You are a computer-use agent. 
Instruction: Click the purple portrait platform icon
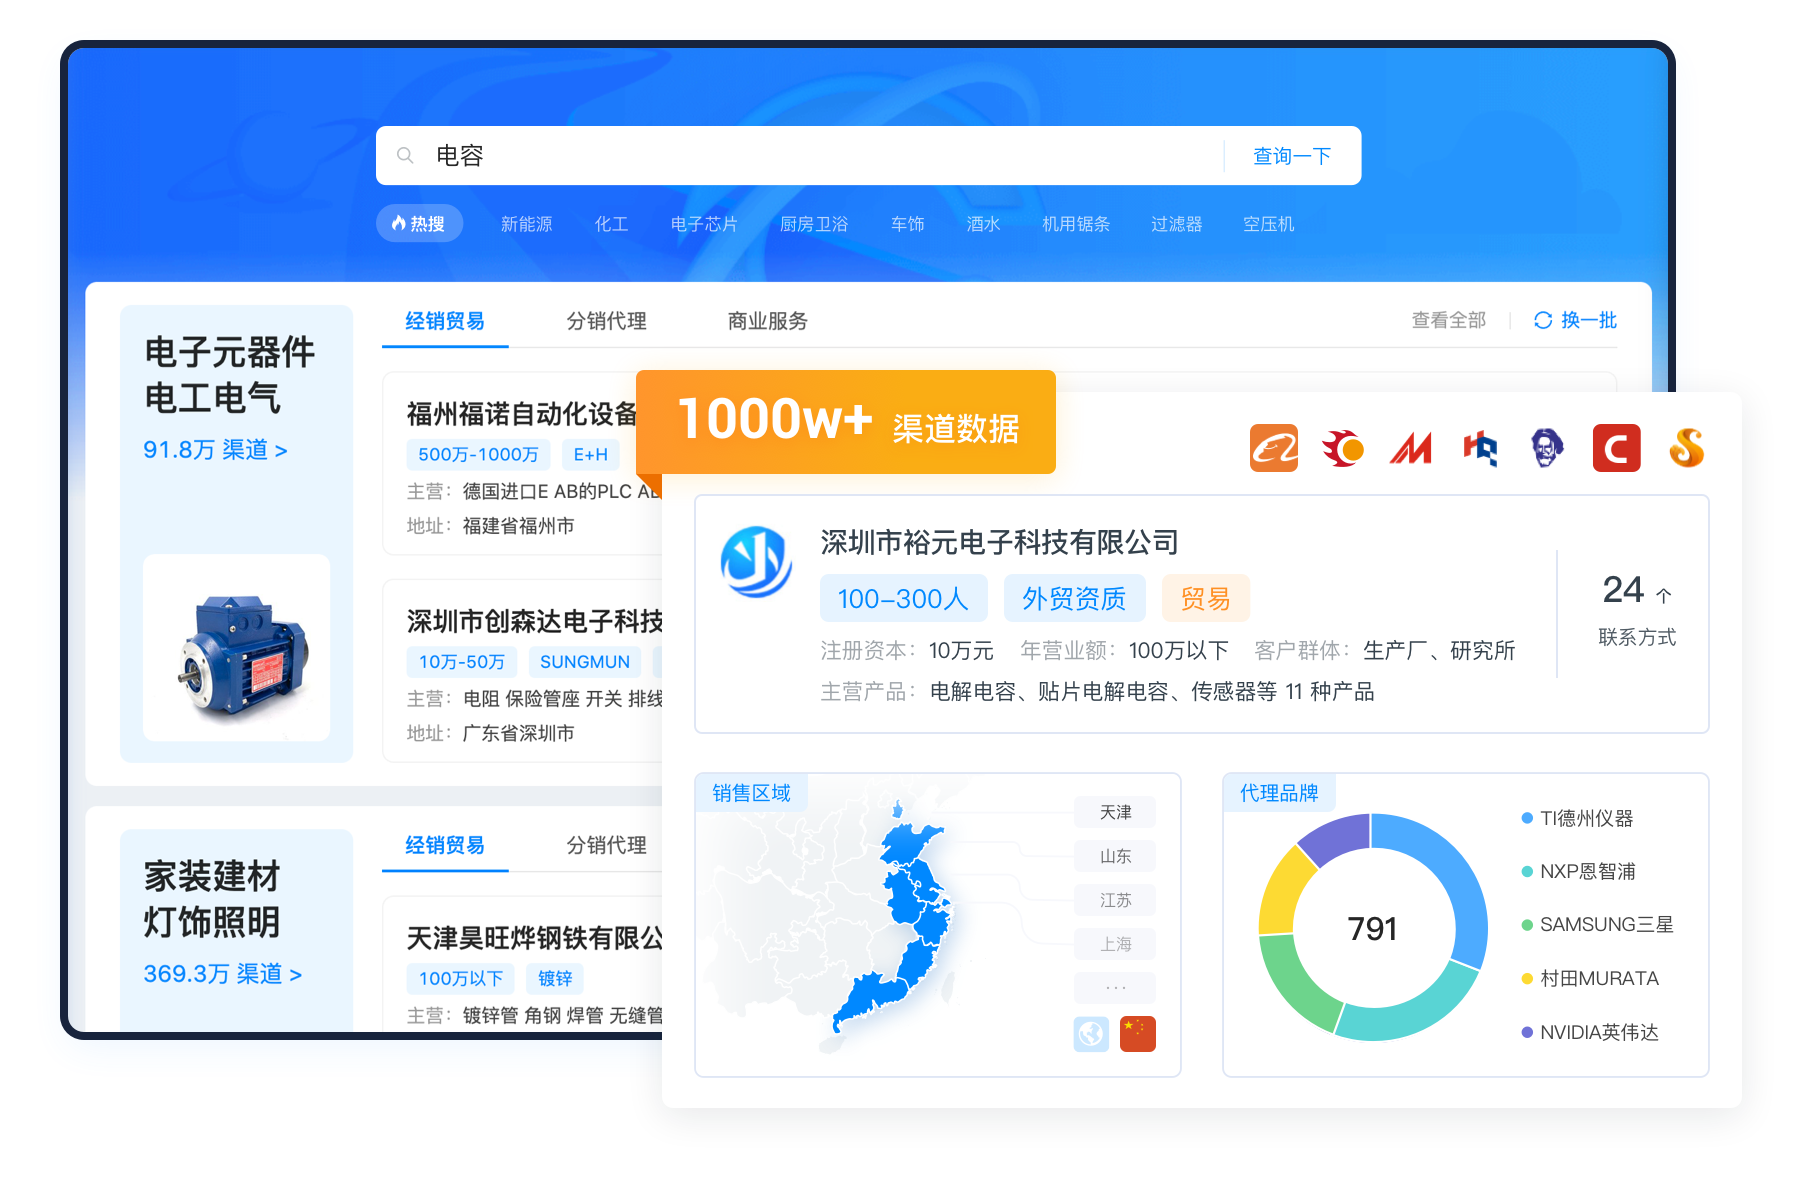click(x=1547, y=448)
